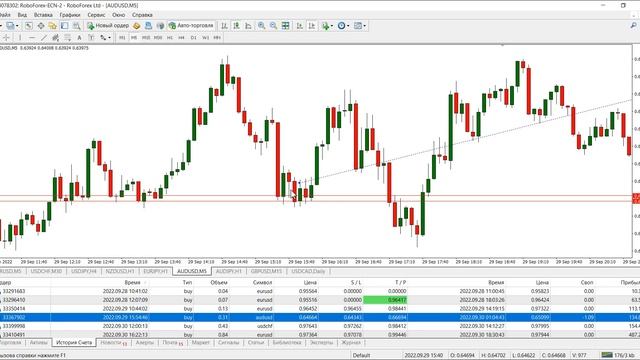This screenshot has width=640, height=360.
Task: Expand the Periods dropdown arrow
Action: (348, 26)
